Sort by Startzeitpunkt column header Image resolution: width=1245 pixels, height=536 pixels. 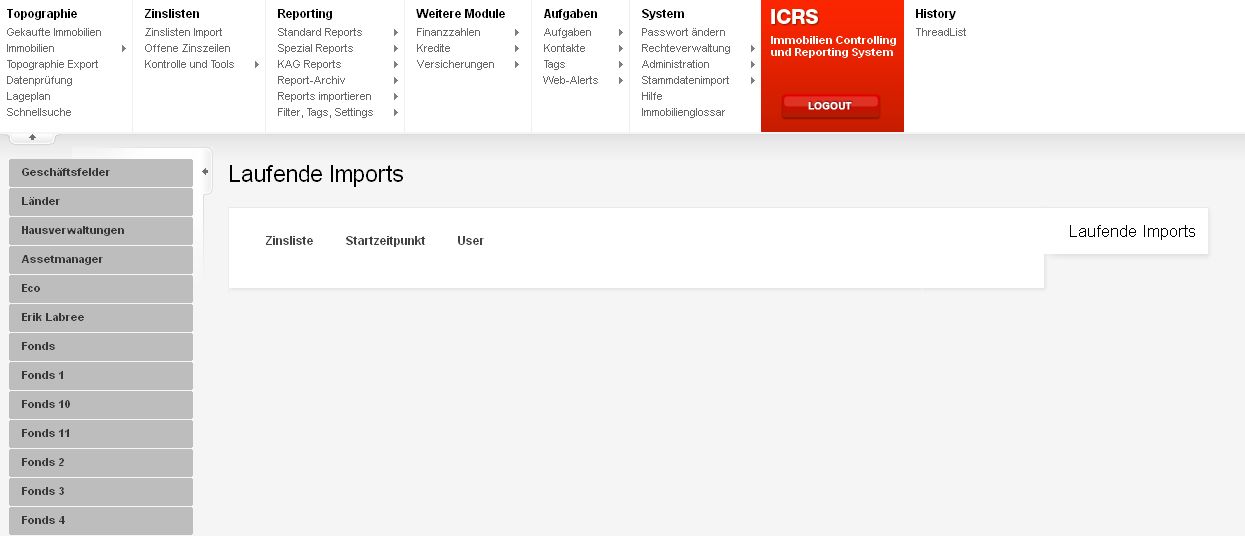pos(385,241)
